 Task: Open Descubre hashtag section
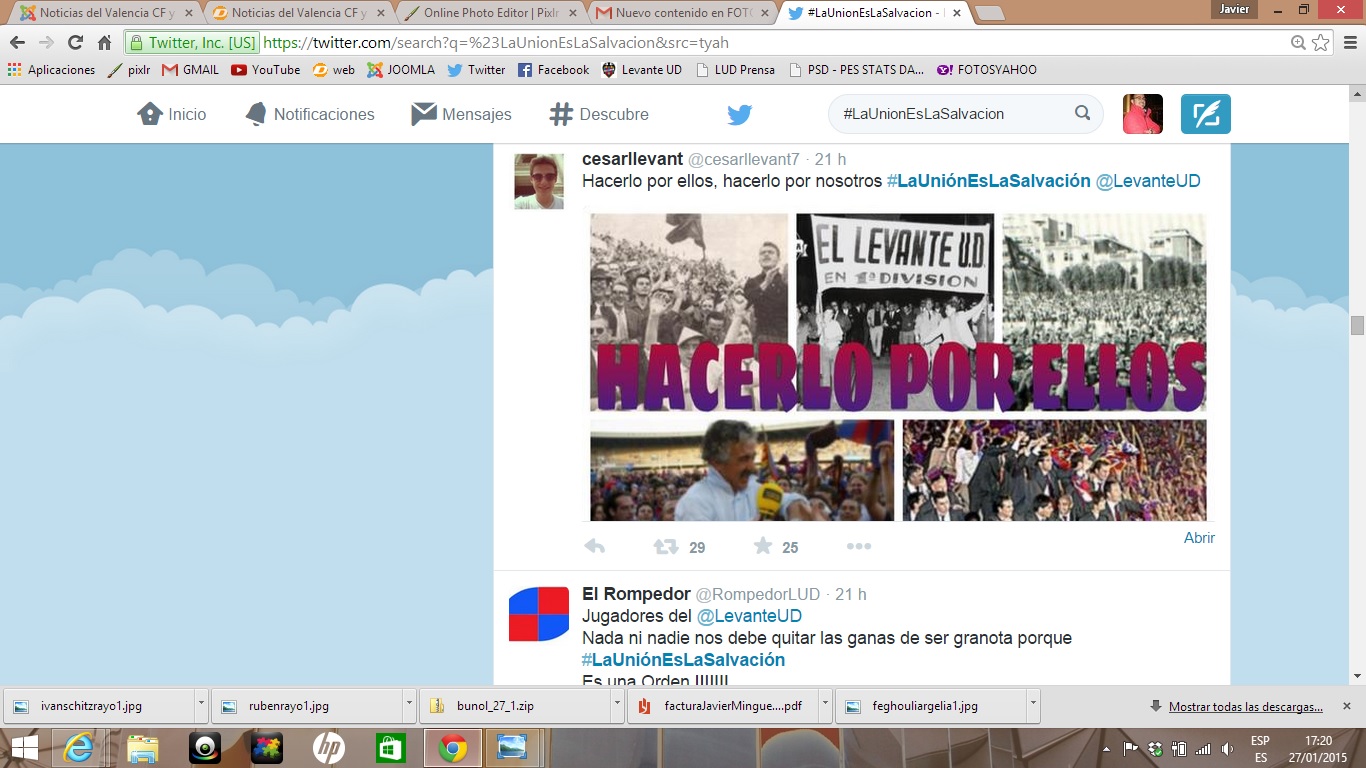pyautogui.click(x=599, y=114)
